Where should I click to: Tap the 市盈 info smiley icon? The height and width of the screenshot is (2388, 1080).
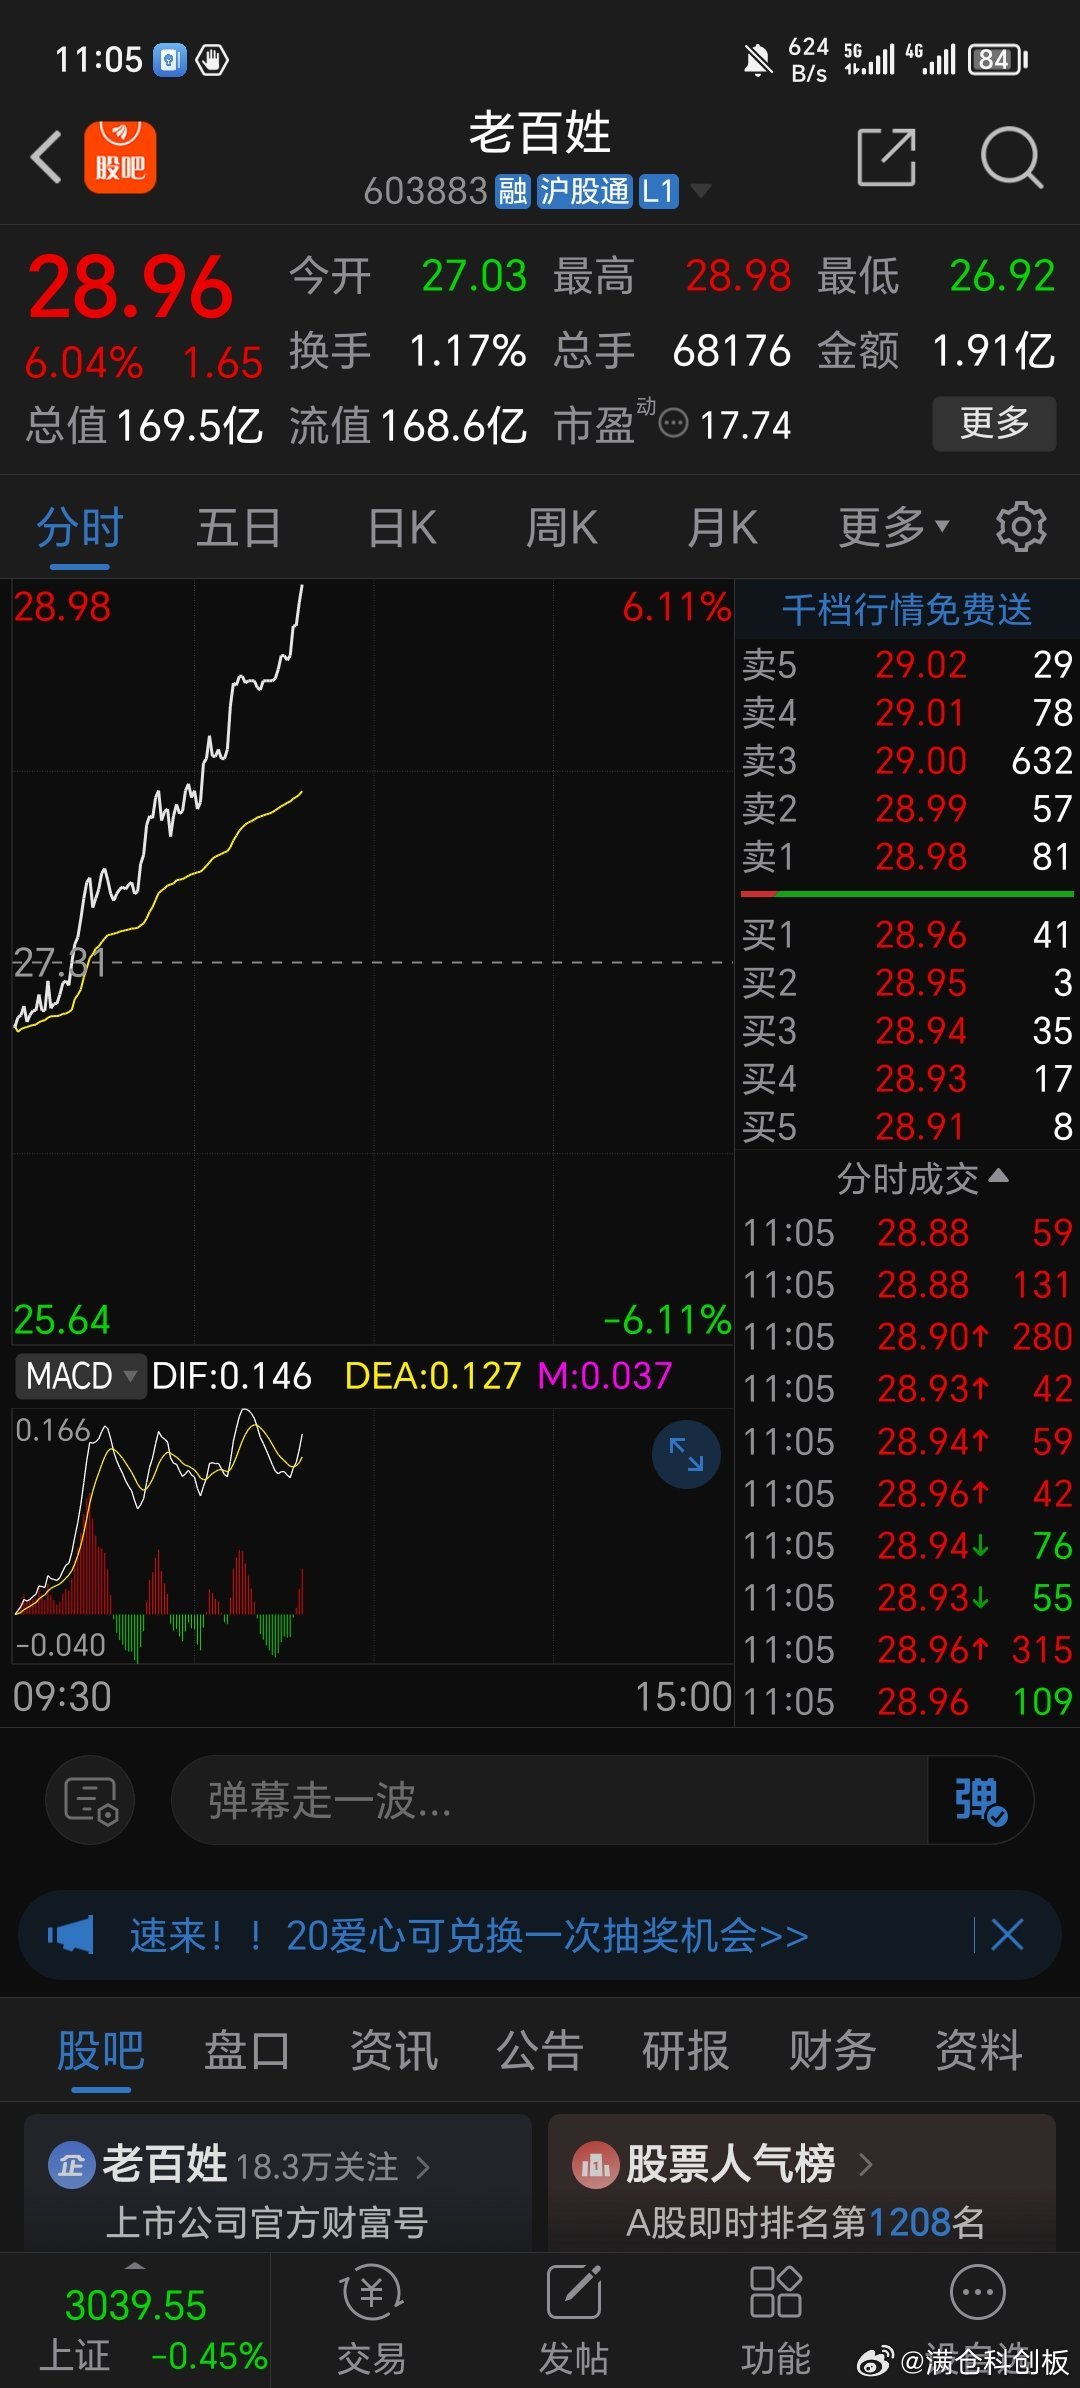tap(674, 423)
